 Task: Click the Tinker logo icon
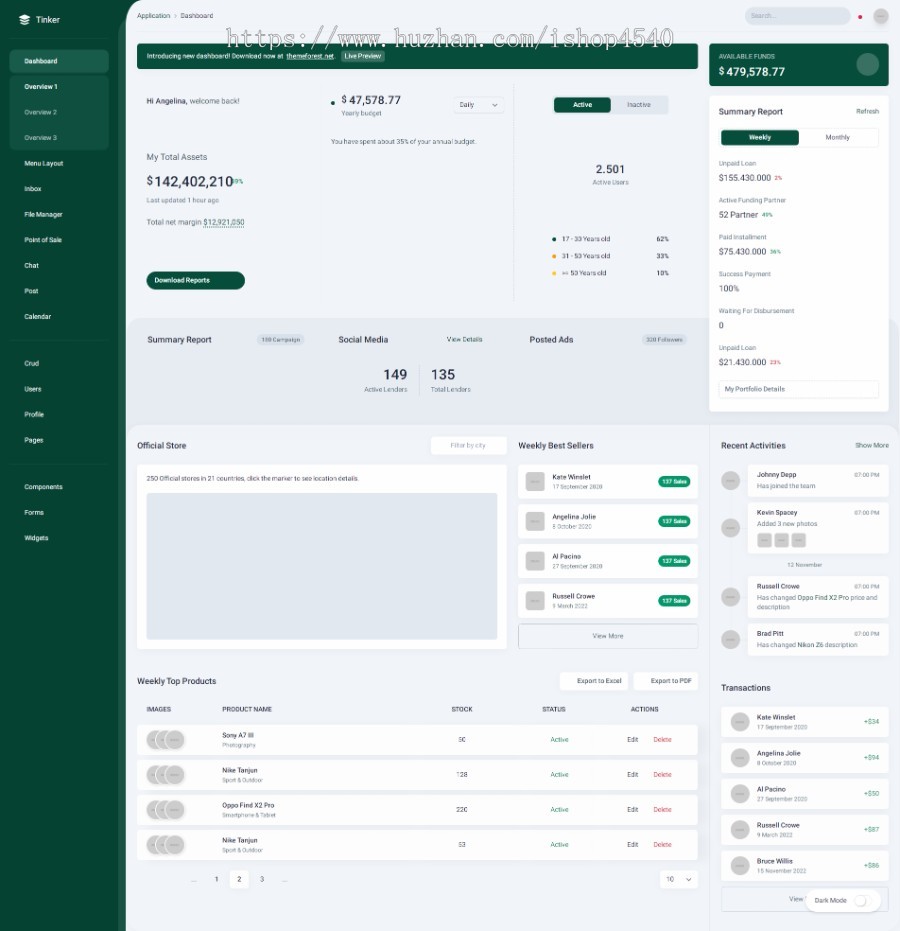tap(24, 20)
